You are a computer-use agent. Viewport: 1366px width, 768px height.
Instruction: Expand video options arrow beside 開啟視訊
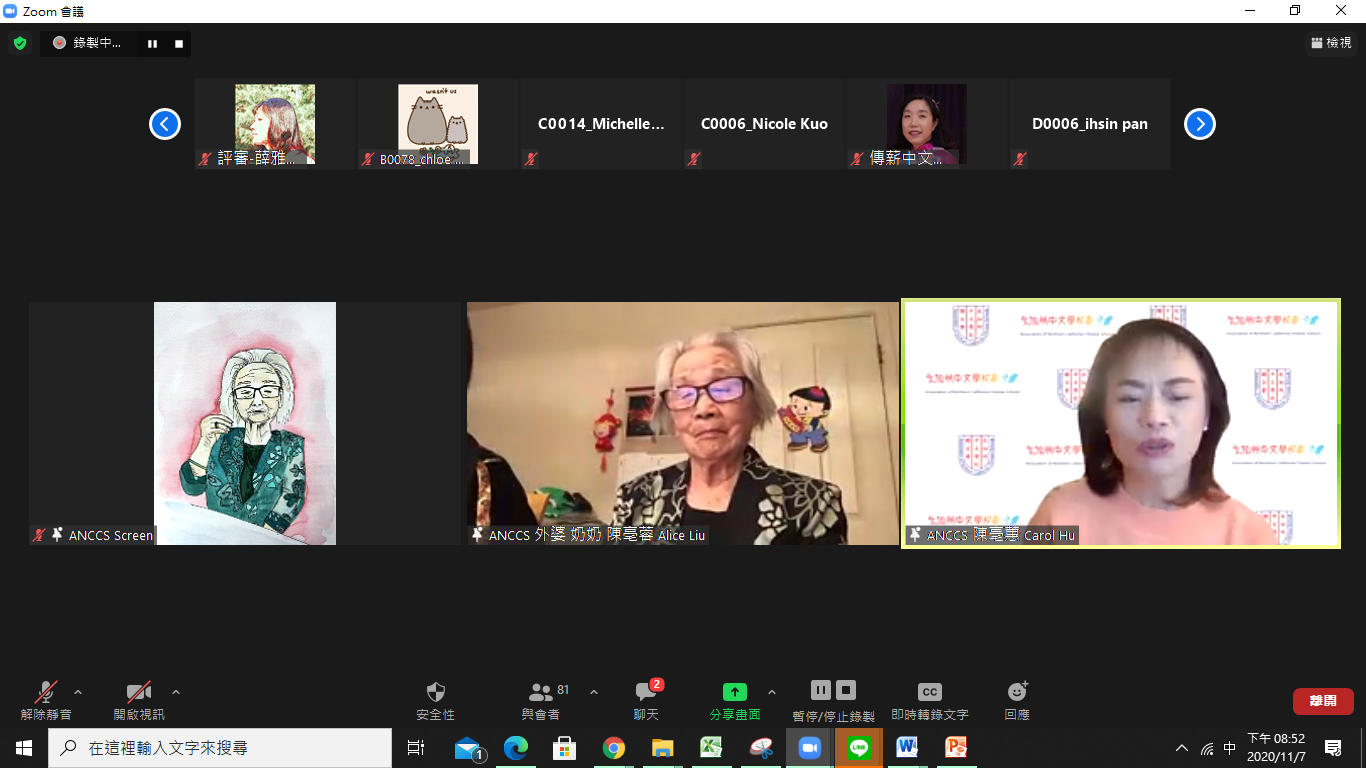tap(176, 692)
